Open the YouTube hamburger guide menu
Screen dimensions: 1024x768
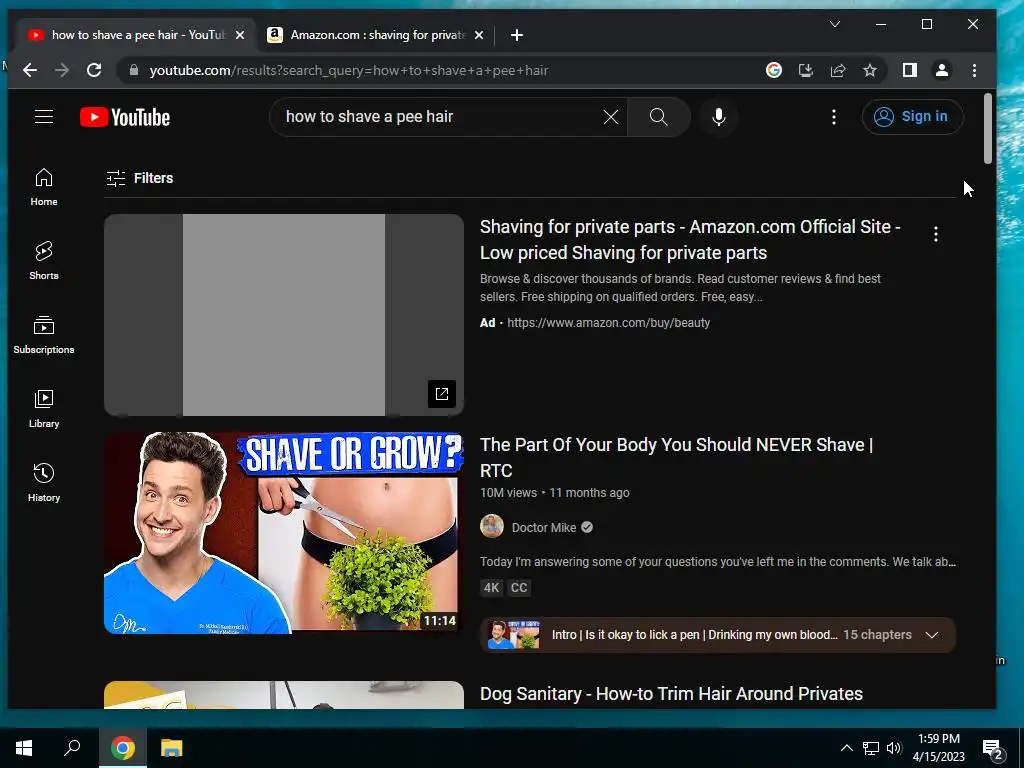point(44,117)
